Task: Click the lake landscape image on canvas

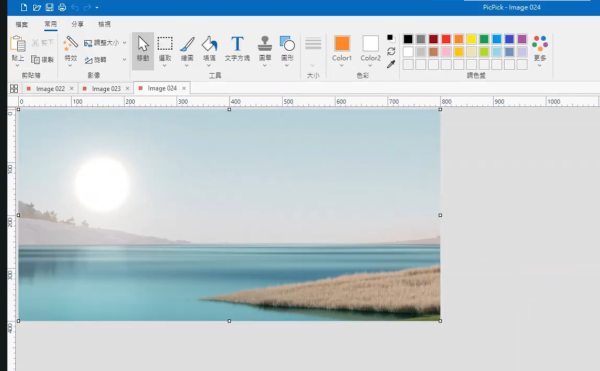Action: click(x=229, y=215)
